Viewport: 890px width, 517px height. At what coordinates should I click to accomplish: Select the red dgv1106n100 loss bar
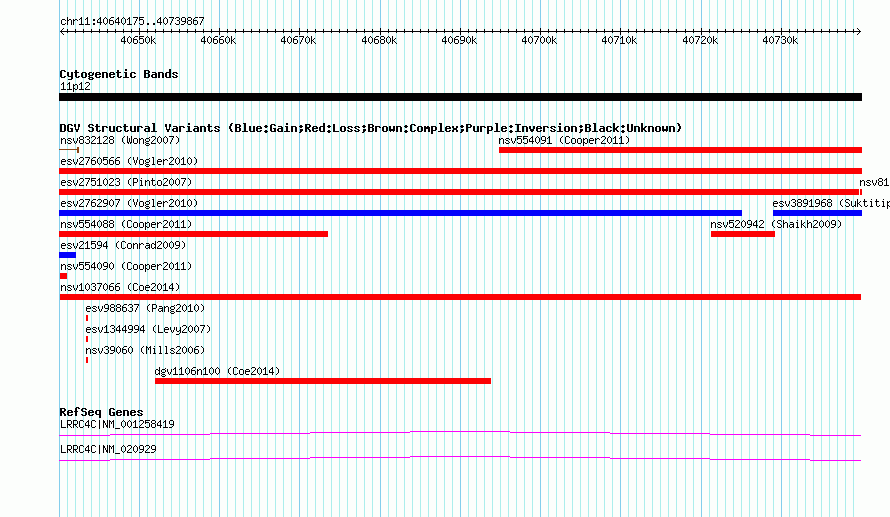323,381
